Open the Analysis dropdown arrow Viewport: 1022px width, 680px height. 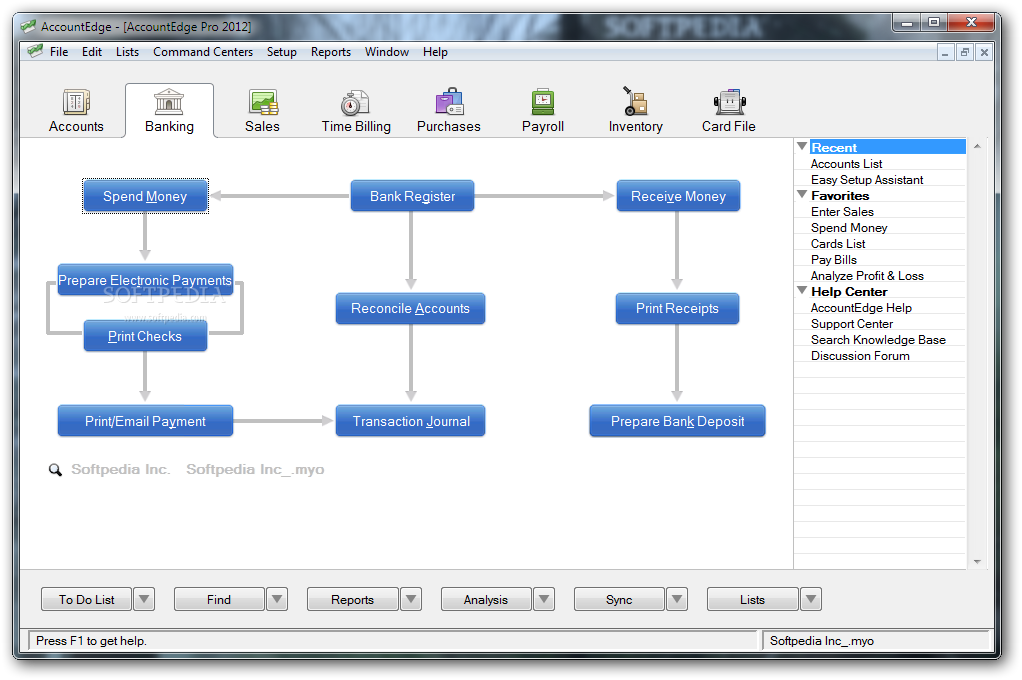(544, 599)
